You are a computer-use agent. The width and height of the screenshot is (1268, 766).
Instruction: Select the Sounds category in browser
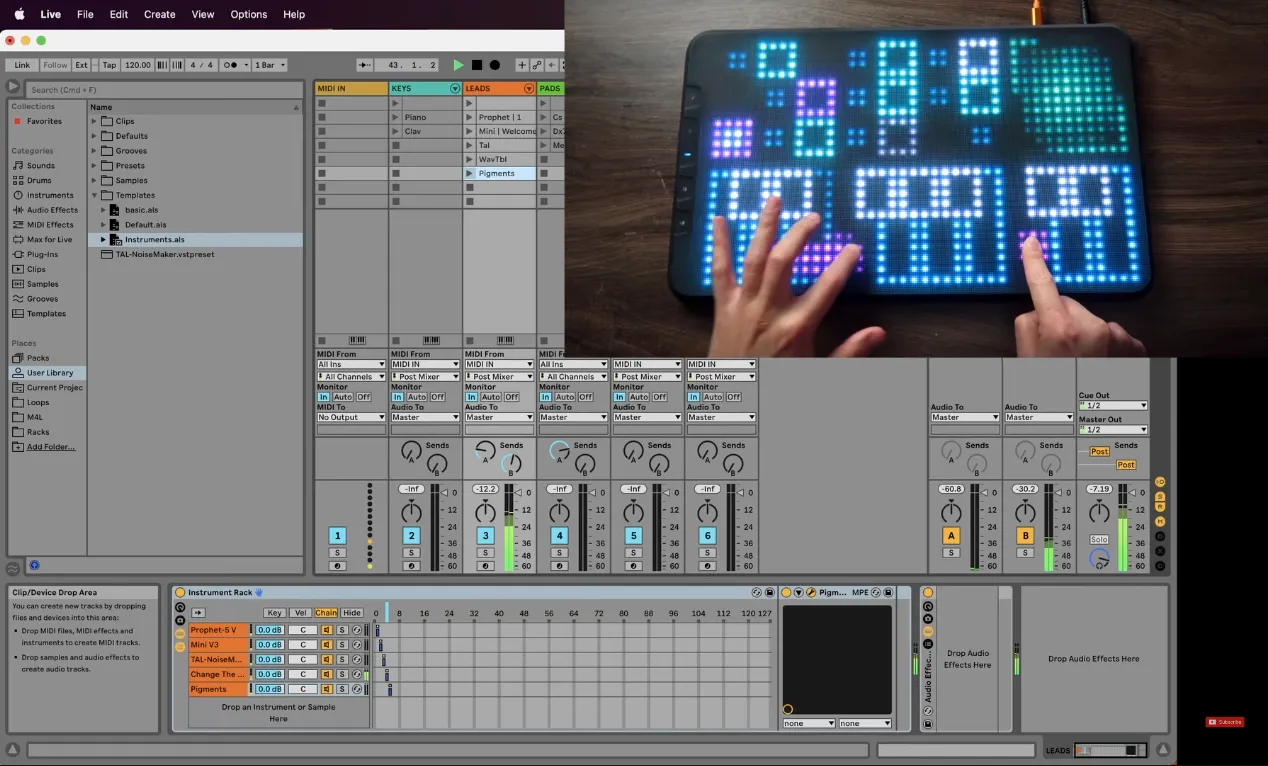click(x=41, y=166)
